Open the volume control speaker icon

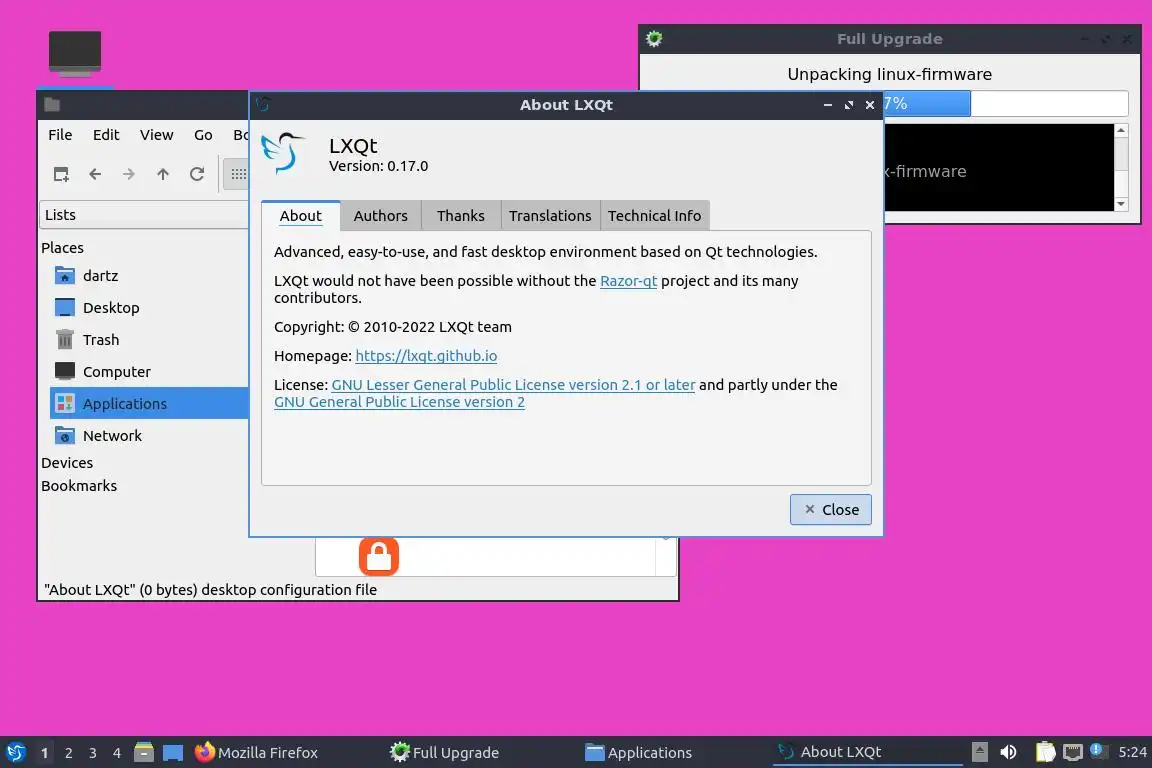[x=1008, y=752]
